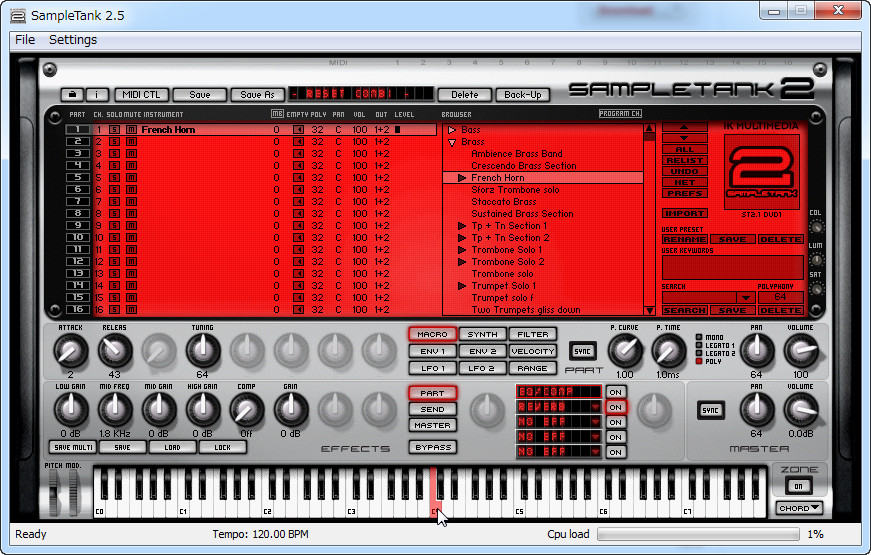Toggle the Zone ON button
The width and height of the screenshot is (871, 555).
click(x=799, y=486)
